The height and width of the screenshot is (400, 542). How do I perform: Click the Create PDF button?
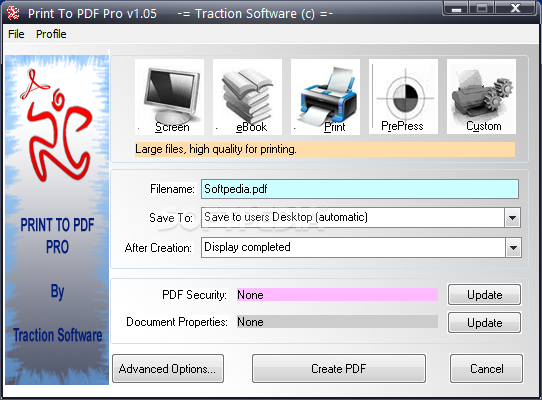339,369
